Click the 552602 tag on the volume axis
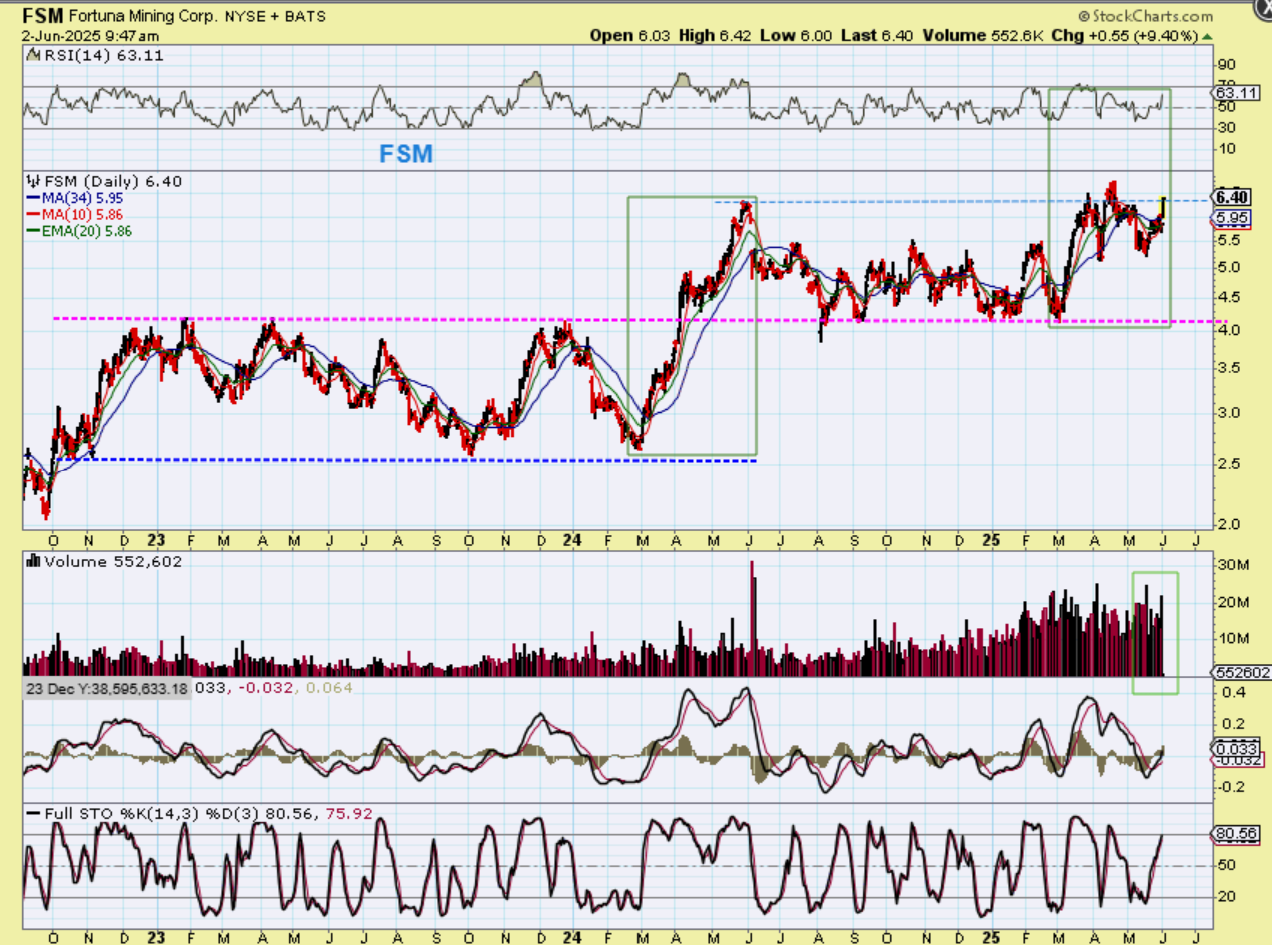This screenshot has width=1272, height=945. click(1241, 673)
